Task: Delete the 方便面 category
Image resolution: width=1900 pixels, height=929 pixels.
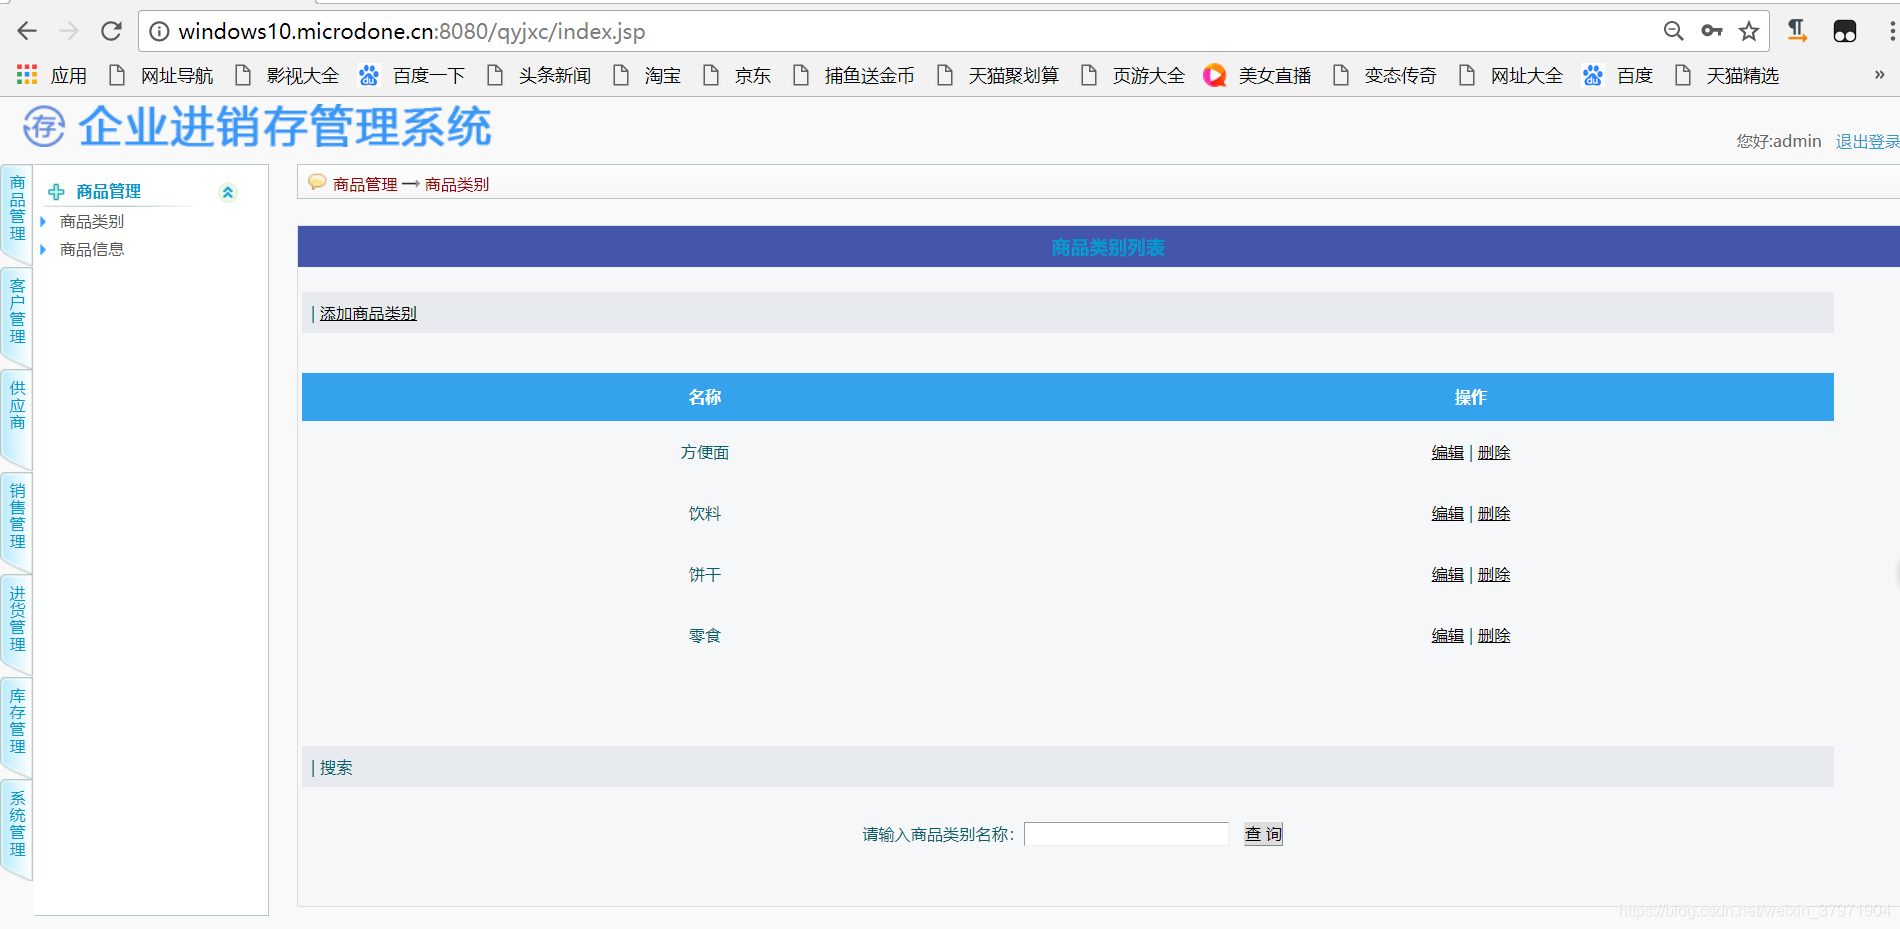Action: [1494, 453]
